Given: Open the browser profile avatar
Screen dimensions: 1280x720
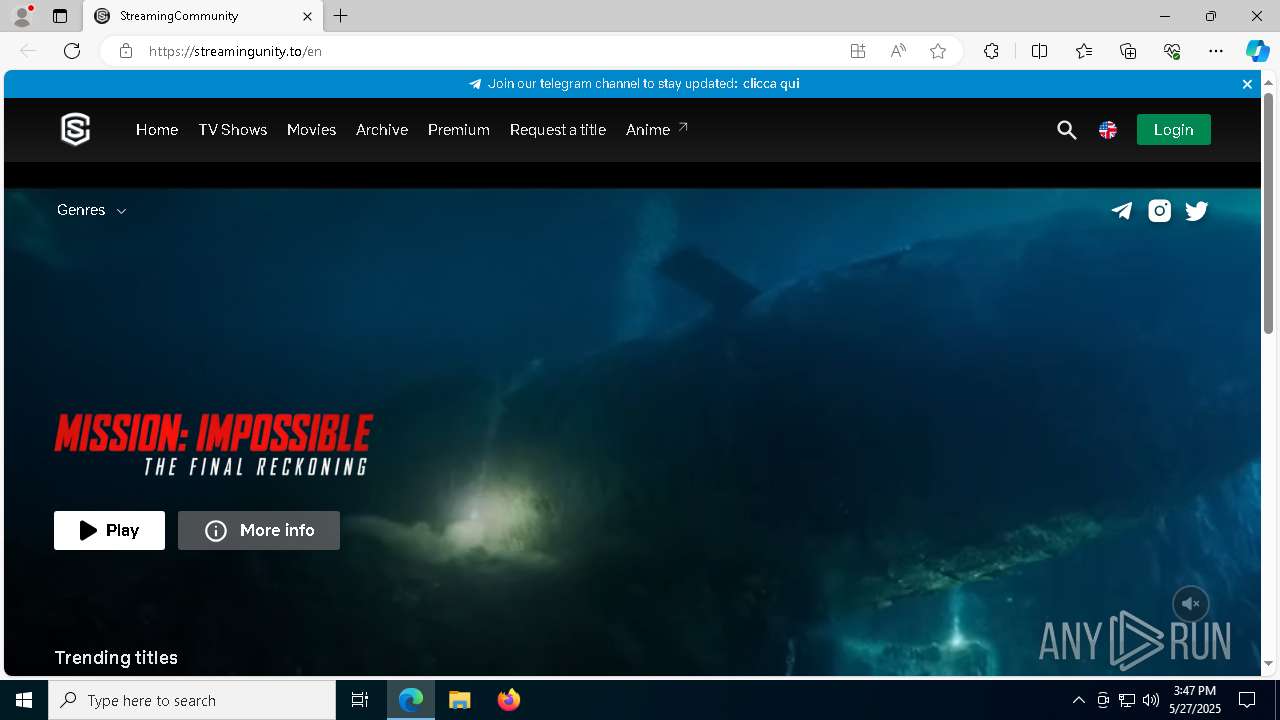Looking at the screenshot, I should pyautogui.click(x=22, y=16).
